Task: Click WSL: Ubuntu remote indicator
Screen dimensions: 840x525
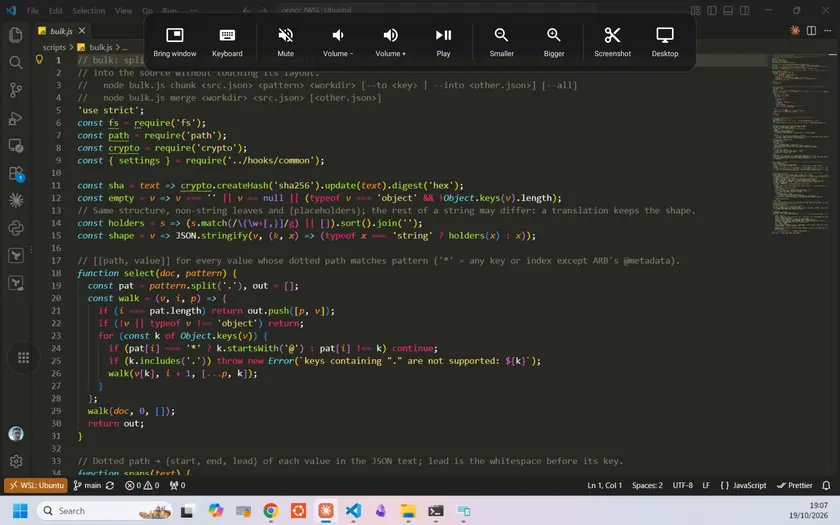Action: coord(36,485)
